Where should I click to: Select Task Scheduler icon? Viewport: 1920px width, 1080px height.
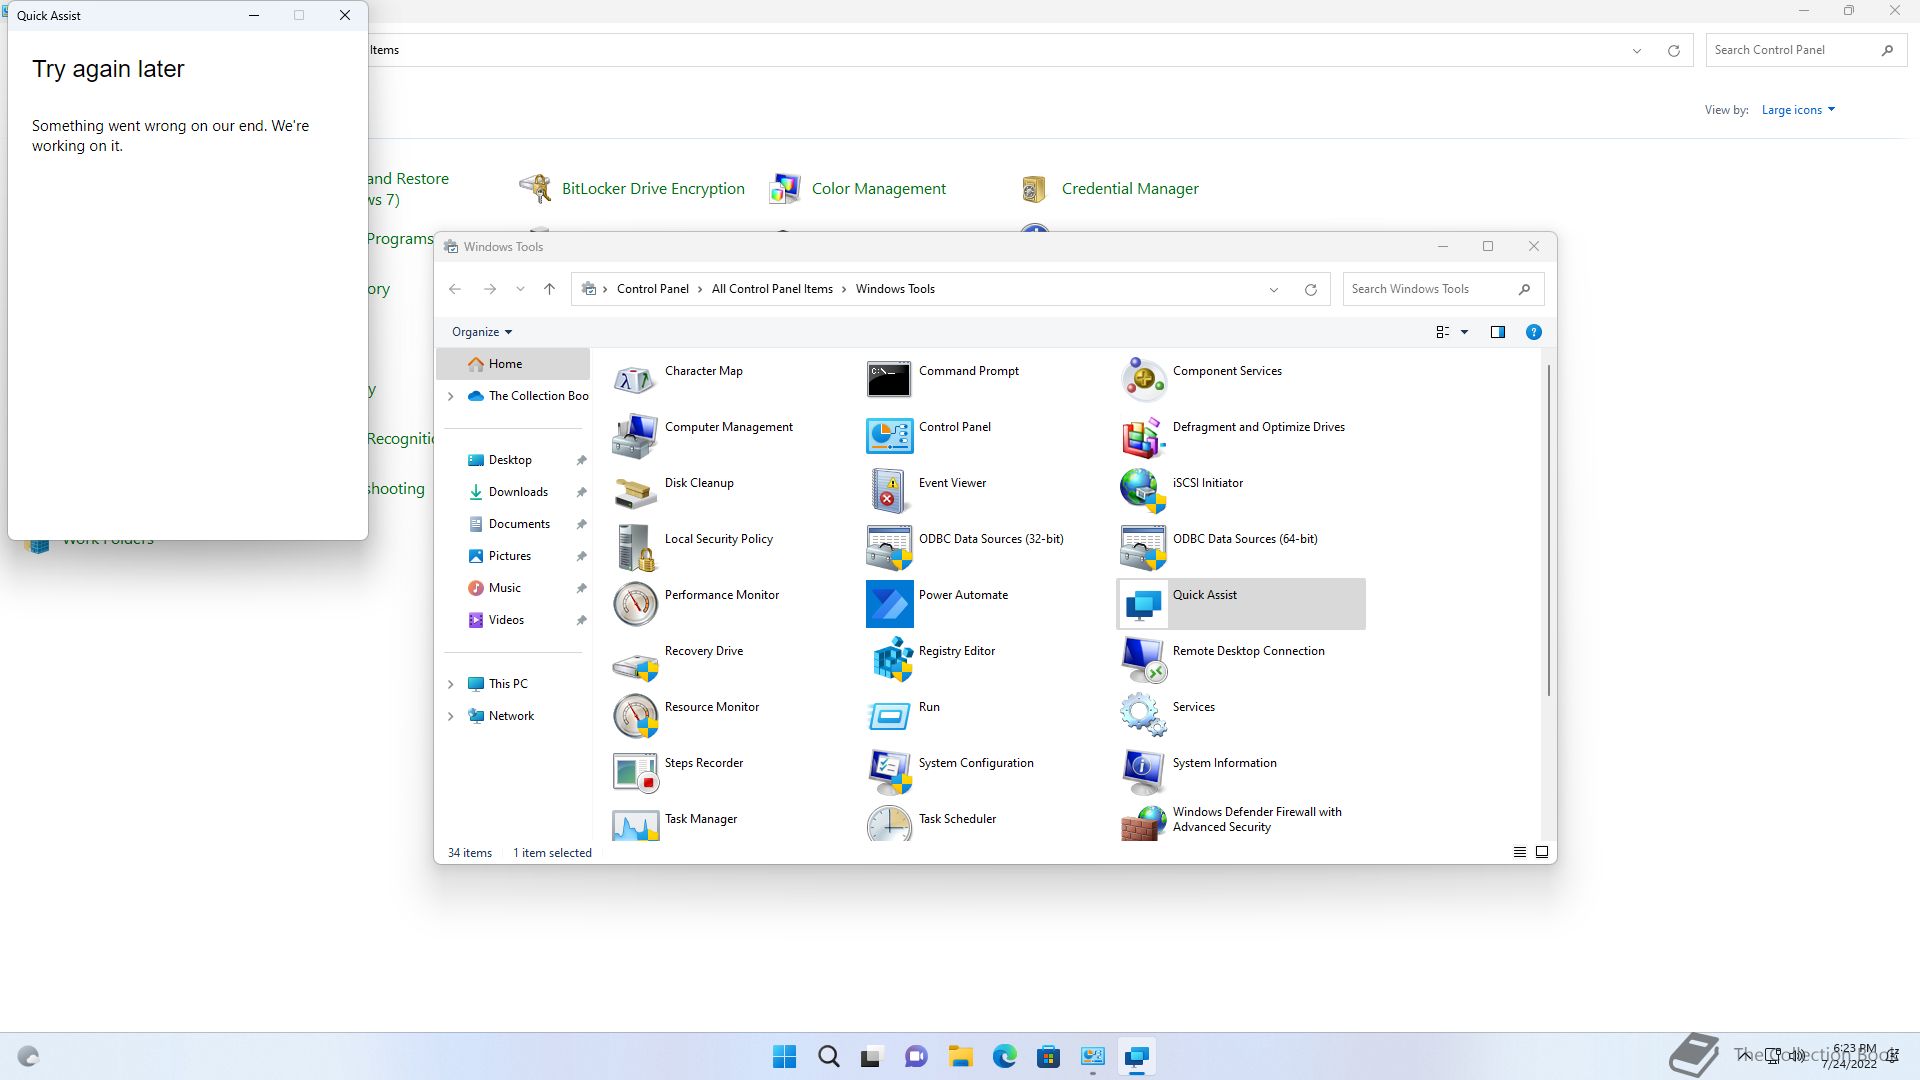pos(889,824)
